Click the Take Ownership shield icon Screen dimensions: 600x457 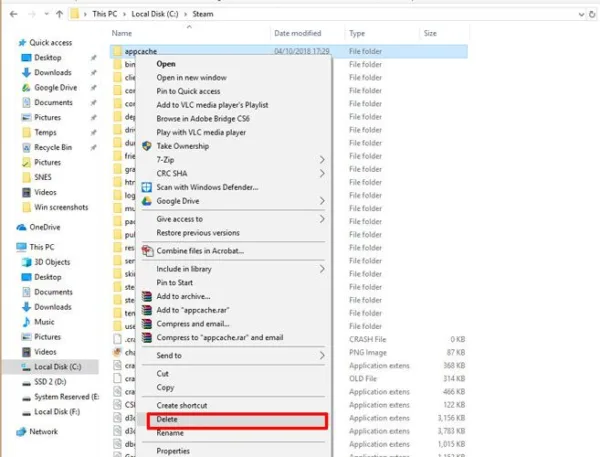(x=147, y=146)
